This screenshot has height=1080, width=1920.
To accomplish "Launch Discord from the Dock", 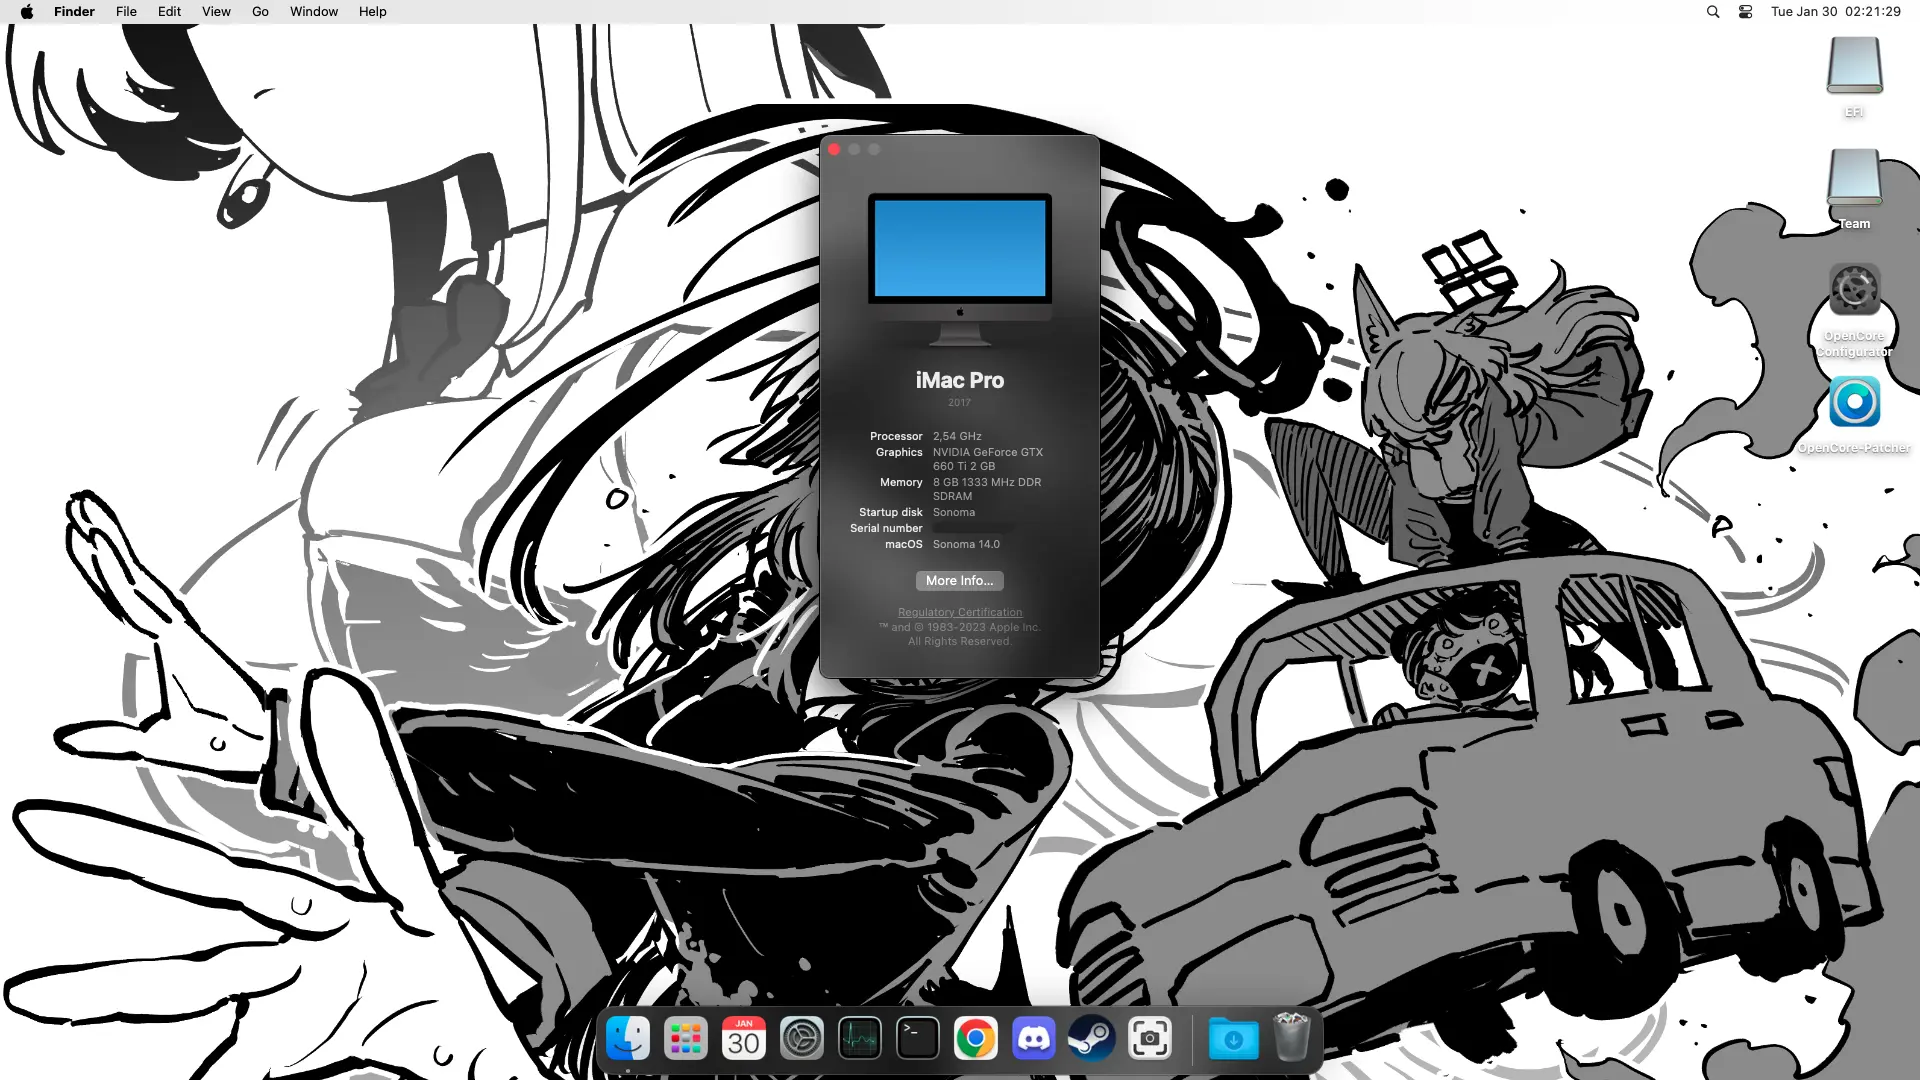I will [x=1034, y=1039].
